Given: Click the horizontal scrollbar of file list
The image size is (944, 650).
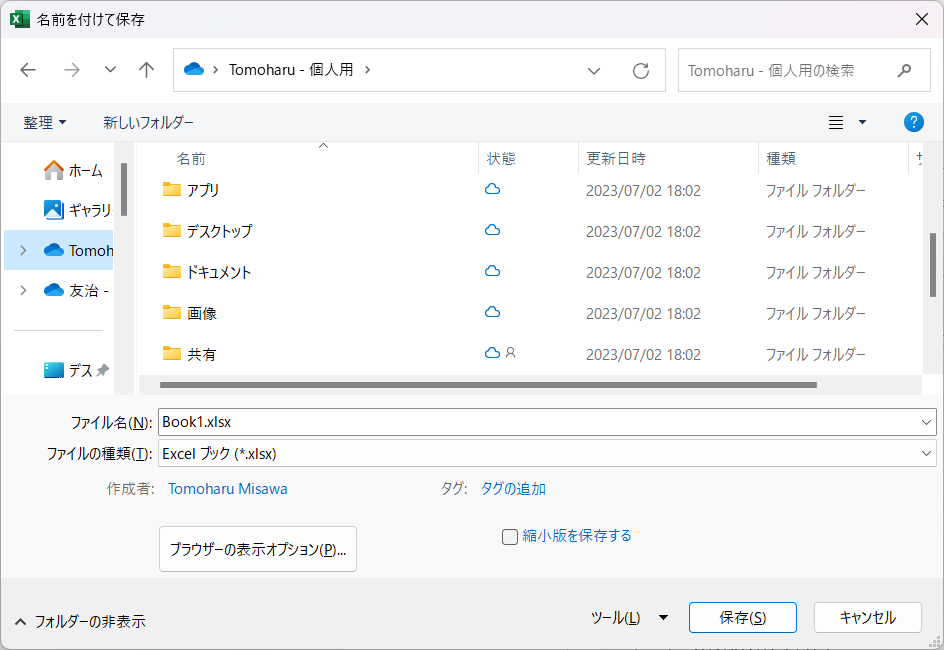Looking at the screenshot, I should pos(488,385).
